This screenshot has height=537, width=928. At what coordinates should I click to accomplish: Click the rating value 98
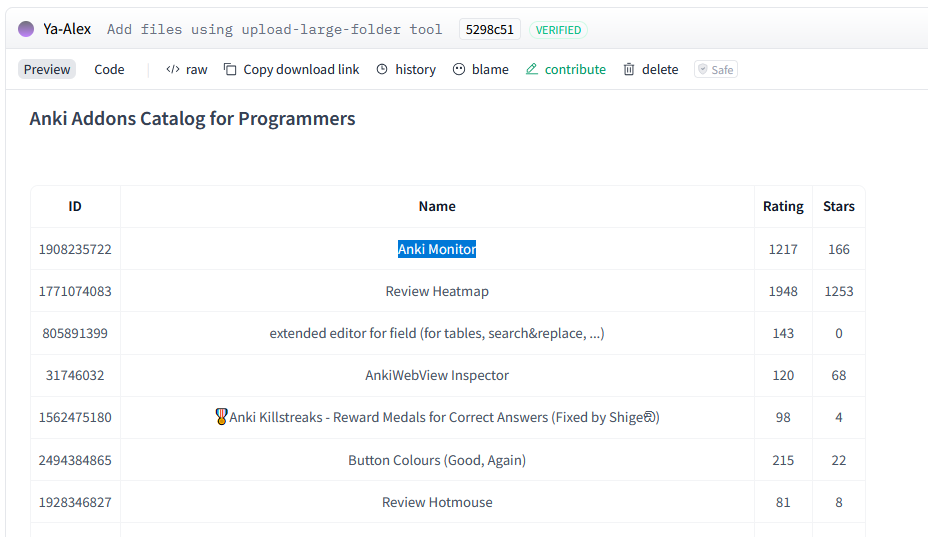pyautogui.click(x=783, y=417)
